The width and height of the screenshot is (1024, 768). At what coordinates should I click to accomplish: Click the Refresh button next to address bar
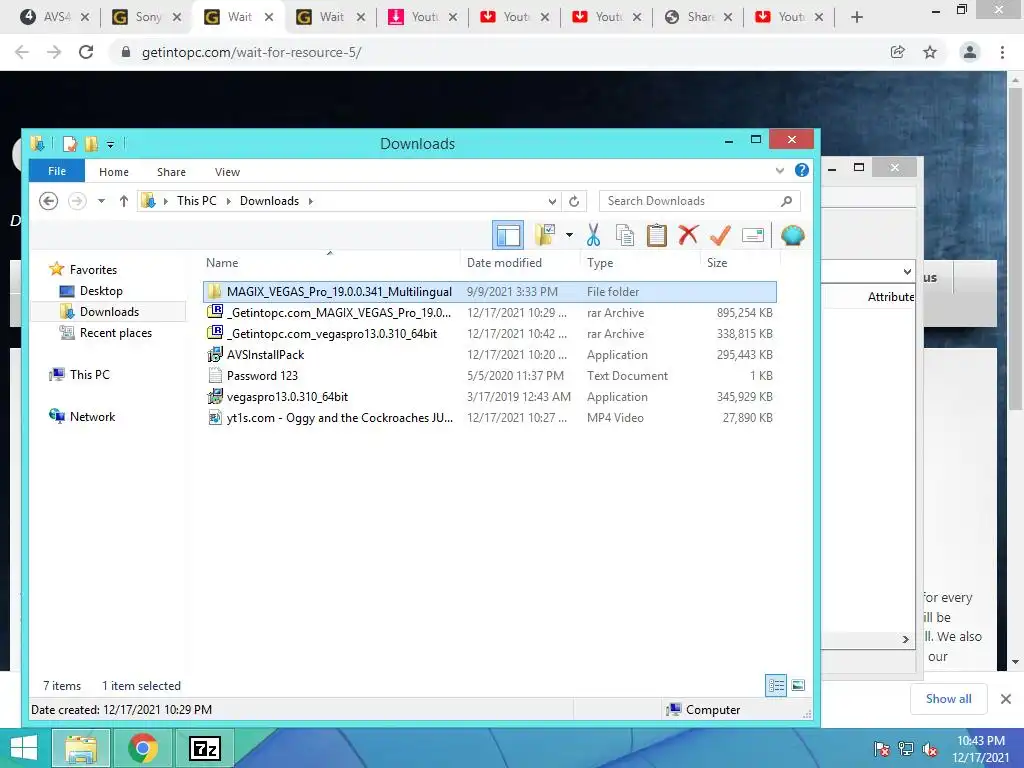click(x=573, y=201)
